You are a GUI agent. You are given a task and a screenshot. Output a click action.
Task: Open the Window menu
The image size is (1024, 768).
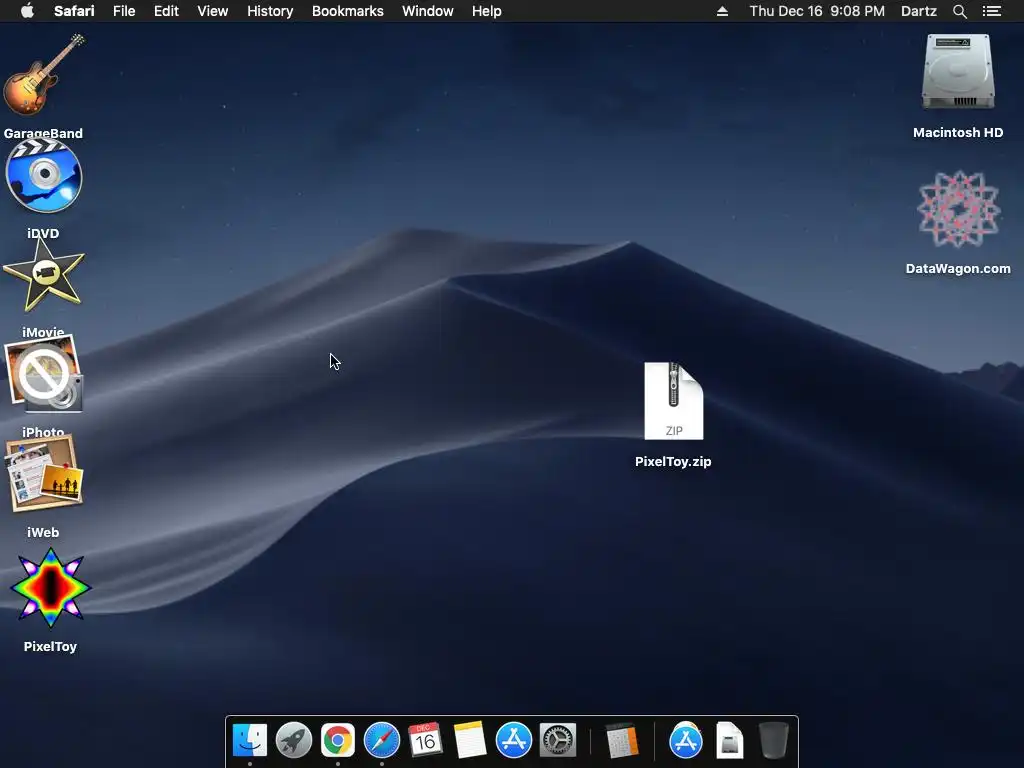[x=428, y=11]
